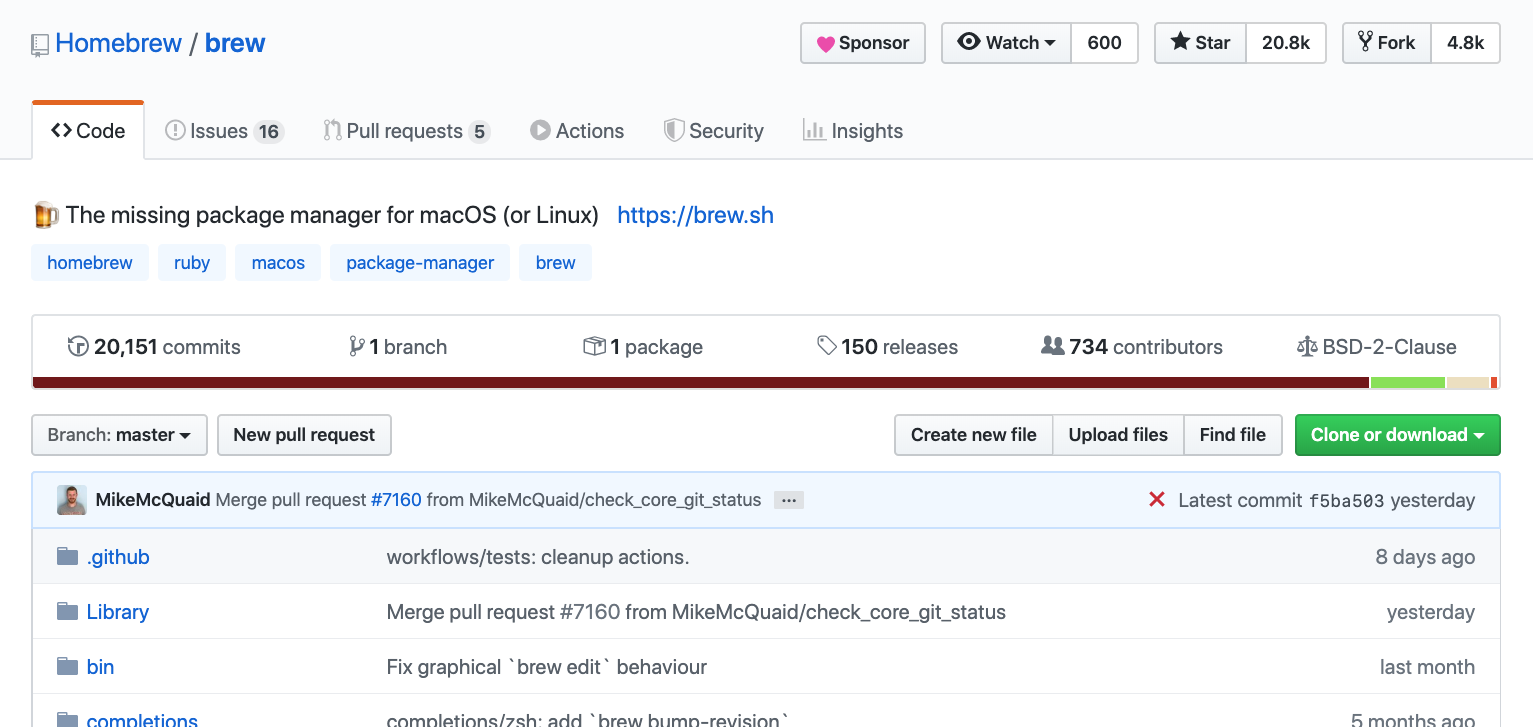1533x727 pixels.
Task: Open the Clone or download dropdown
Action: pos(1396,435)
